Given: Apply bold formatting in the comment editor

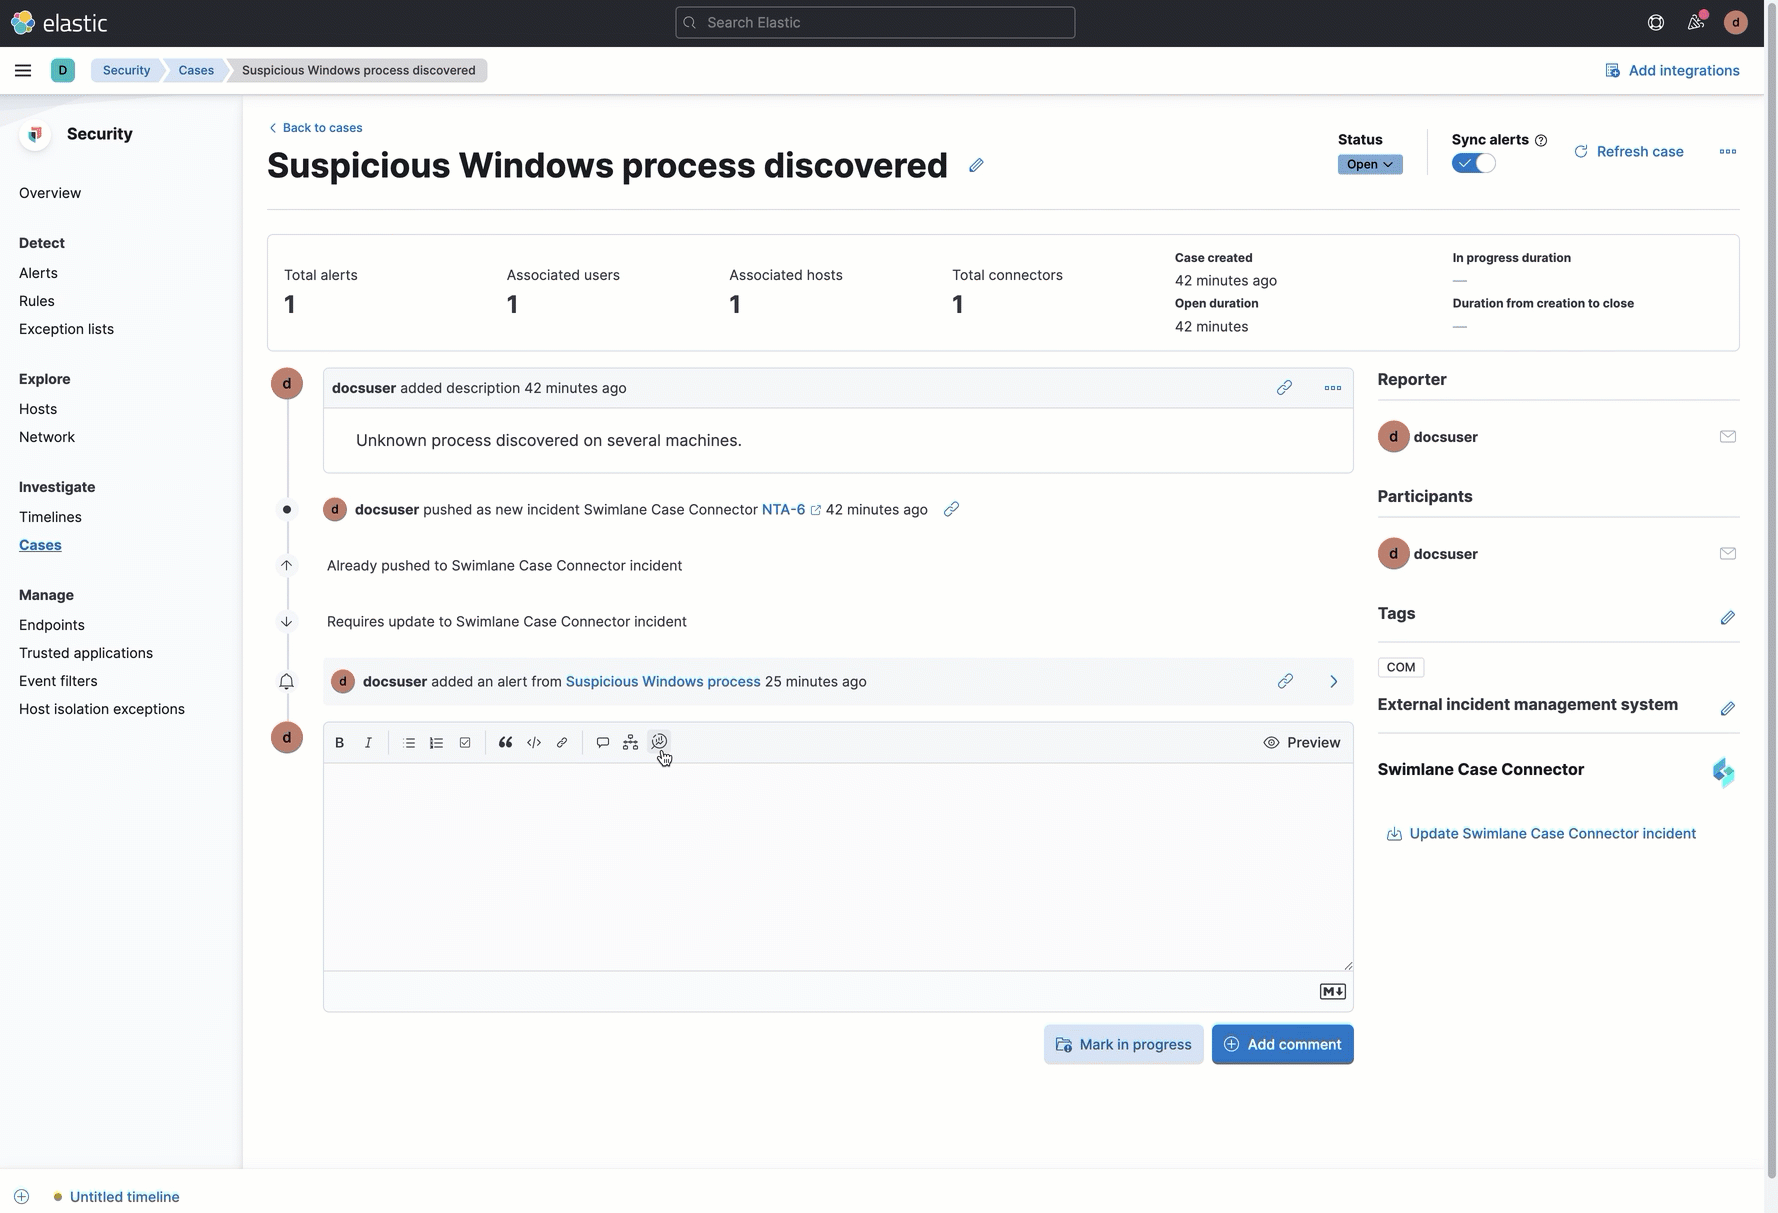Looking at the screenshot, I should coord(339,742).
